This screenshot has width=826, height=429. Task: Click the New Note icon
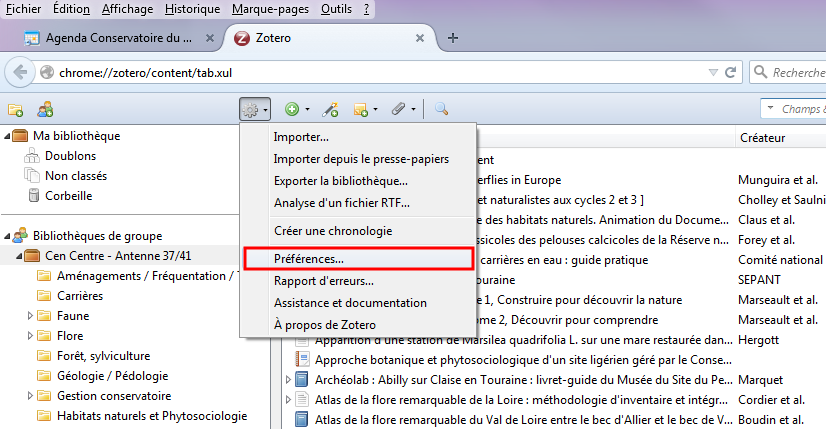pos(360,109)
